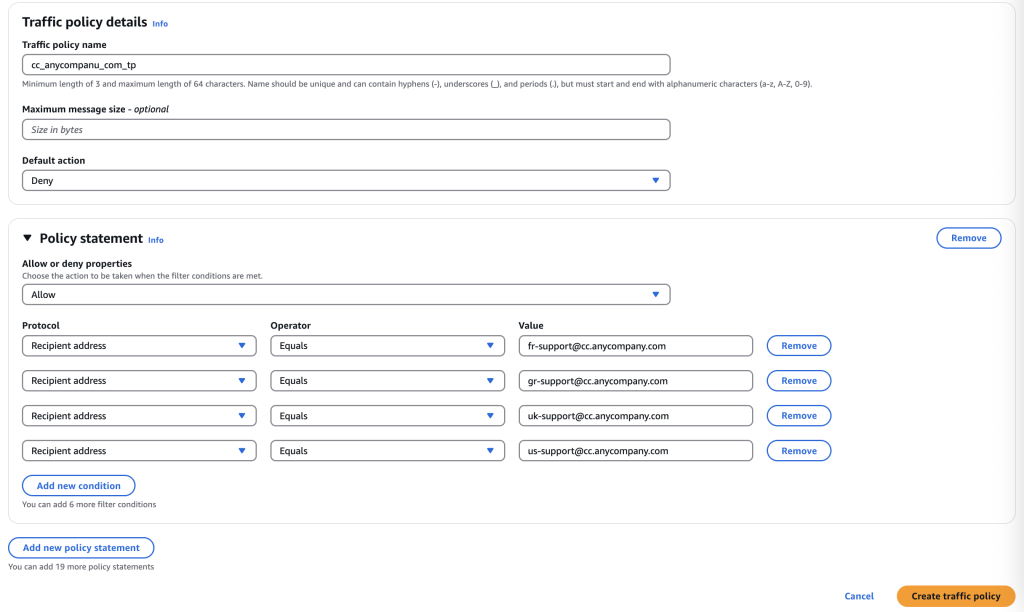Click the fr-support@cc.anycompany.com value field
Screen dimensions: 1024x612
[635, 346]
